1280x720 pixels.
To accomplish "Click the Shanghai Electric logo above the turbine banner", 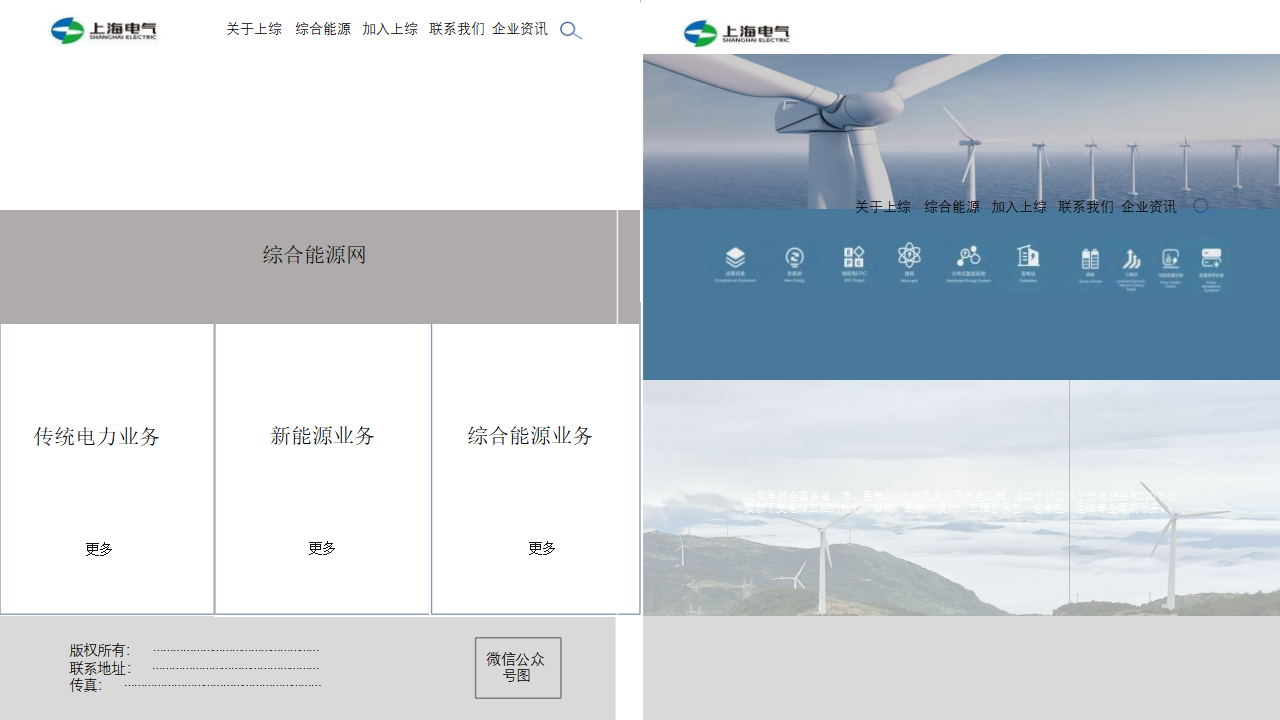I will pyautogui.click(x=737, y=33).
